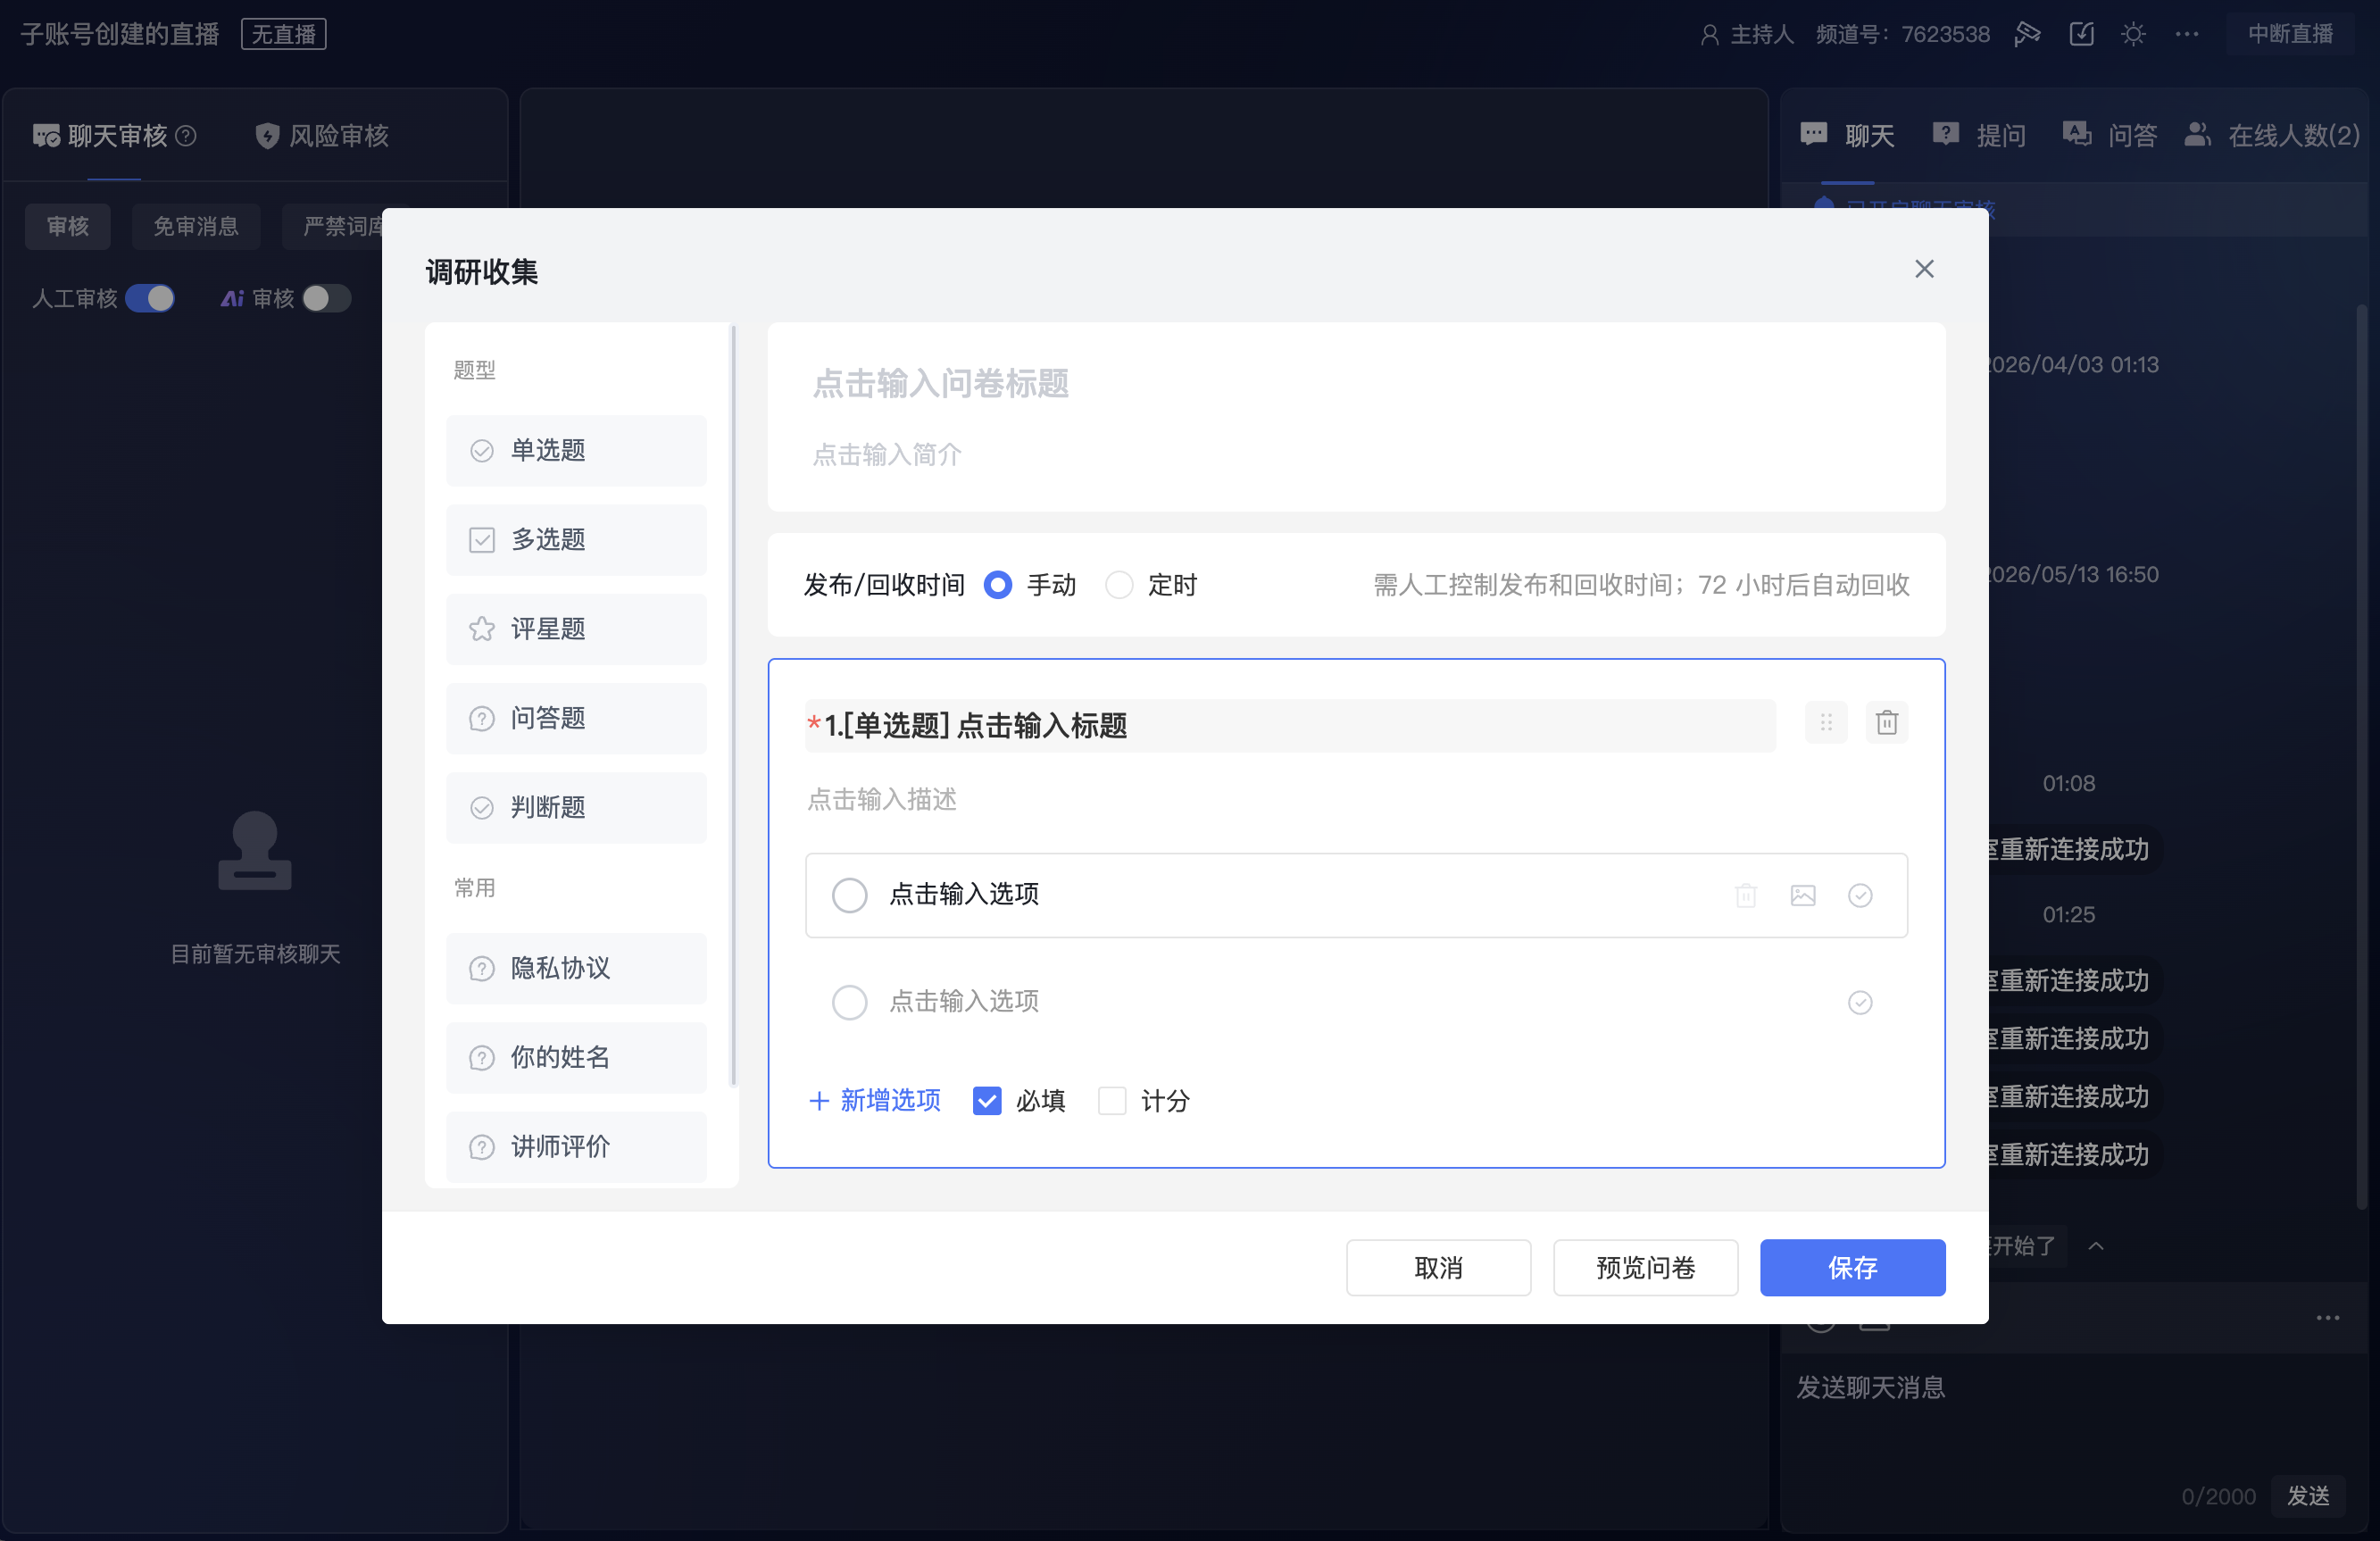Insert the 你的姓名 common question
The height and width of the screenshot is (1541, 2380).
576,1057
